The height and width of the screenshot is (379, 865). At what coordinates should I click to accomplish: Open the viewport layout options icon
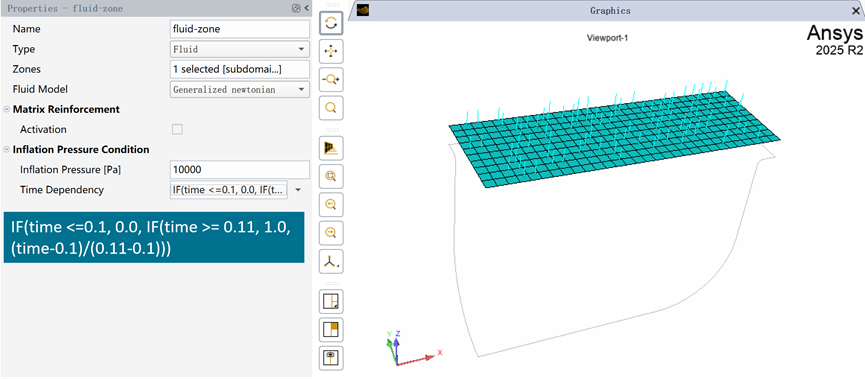point(331,301)
